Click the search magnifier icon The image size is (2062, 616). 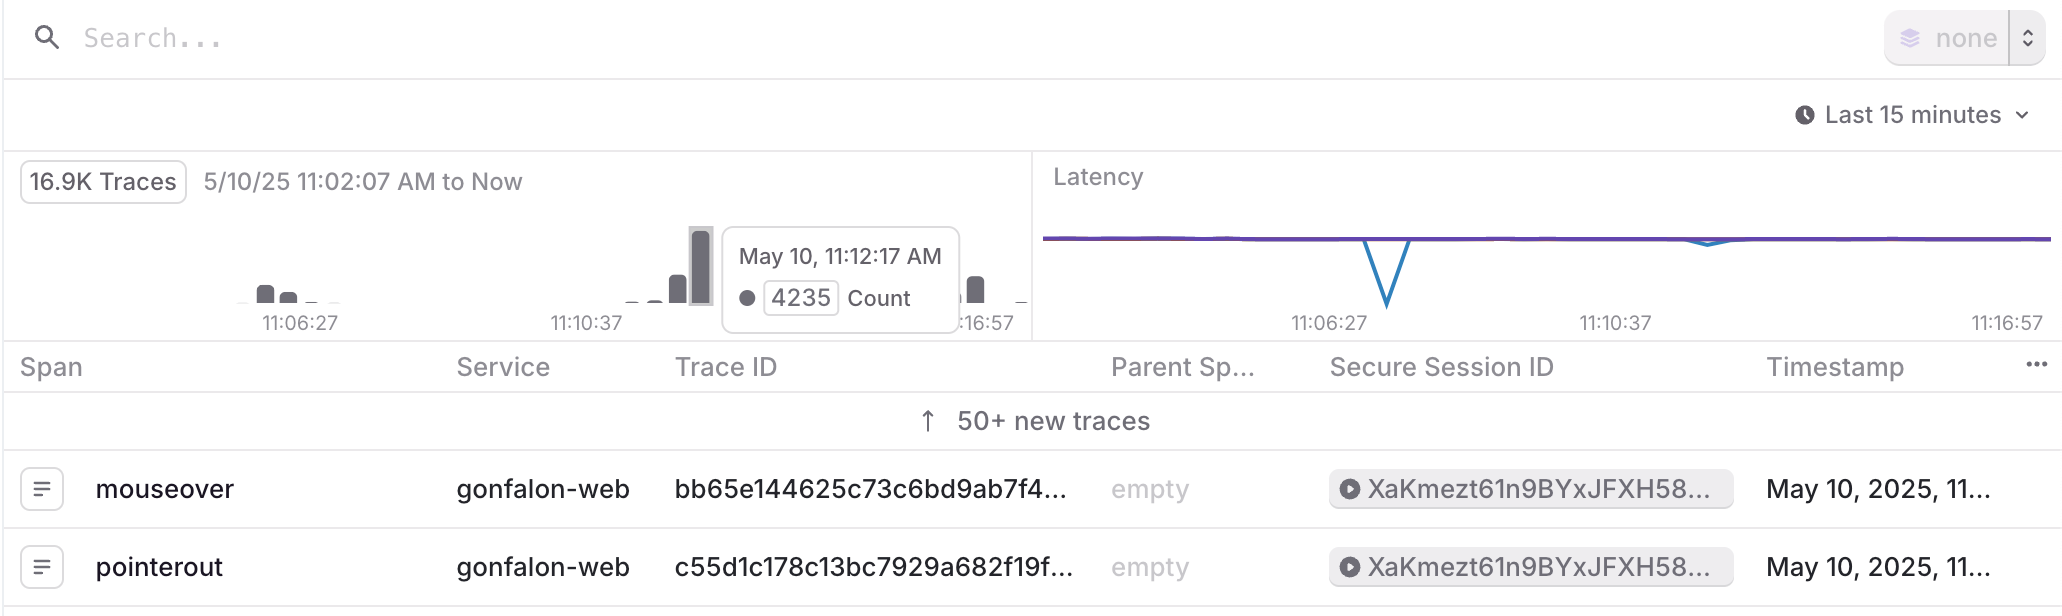[x=46, y=38]
